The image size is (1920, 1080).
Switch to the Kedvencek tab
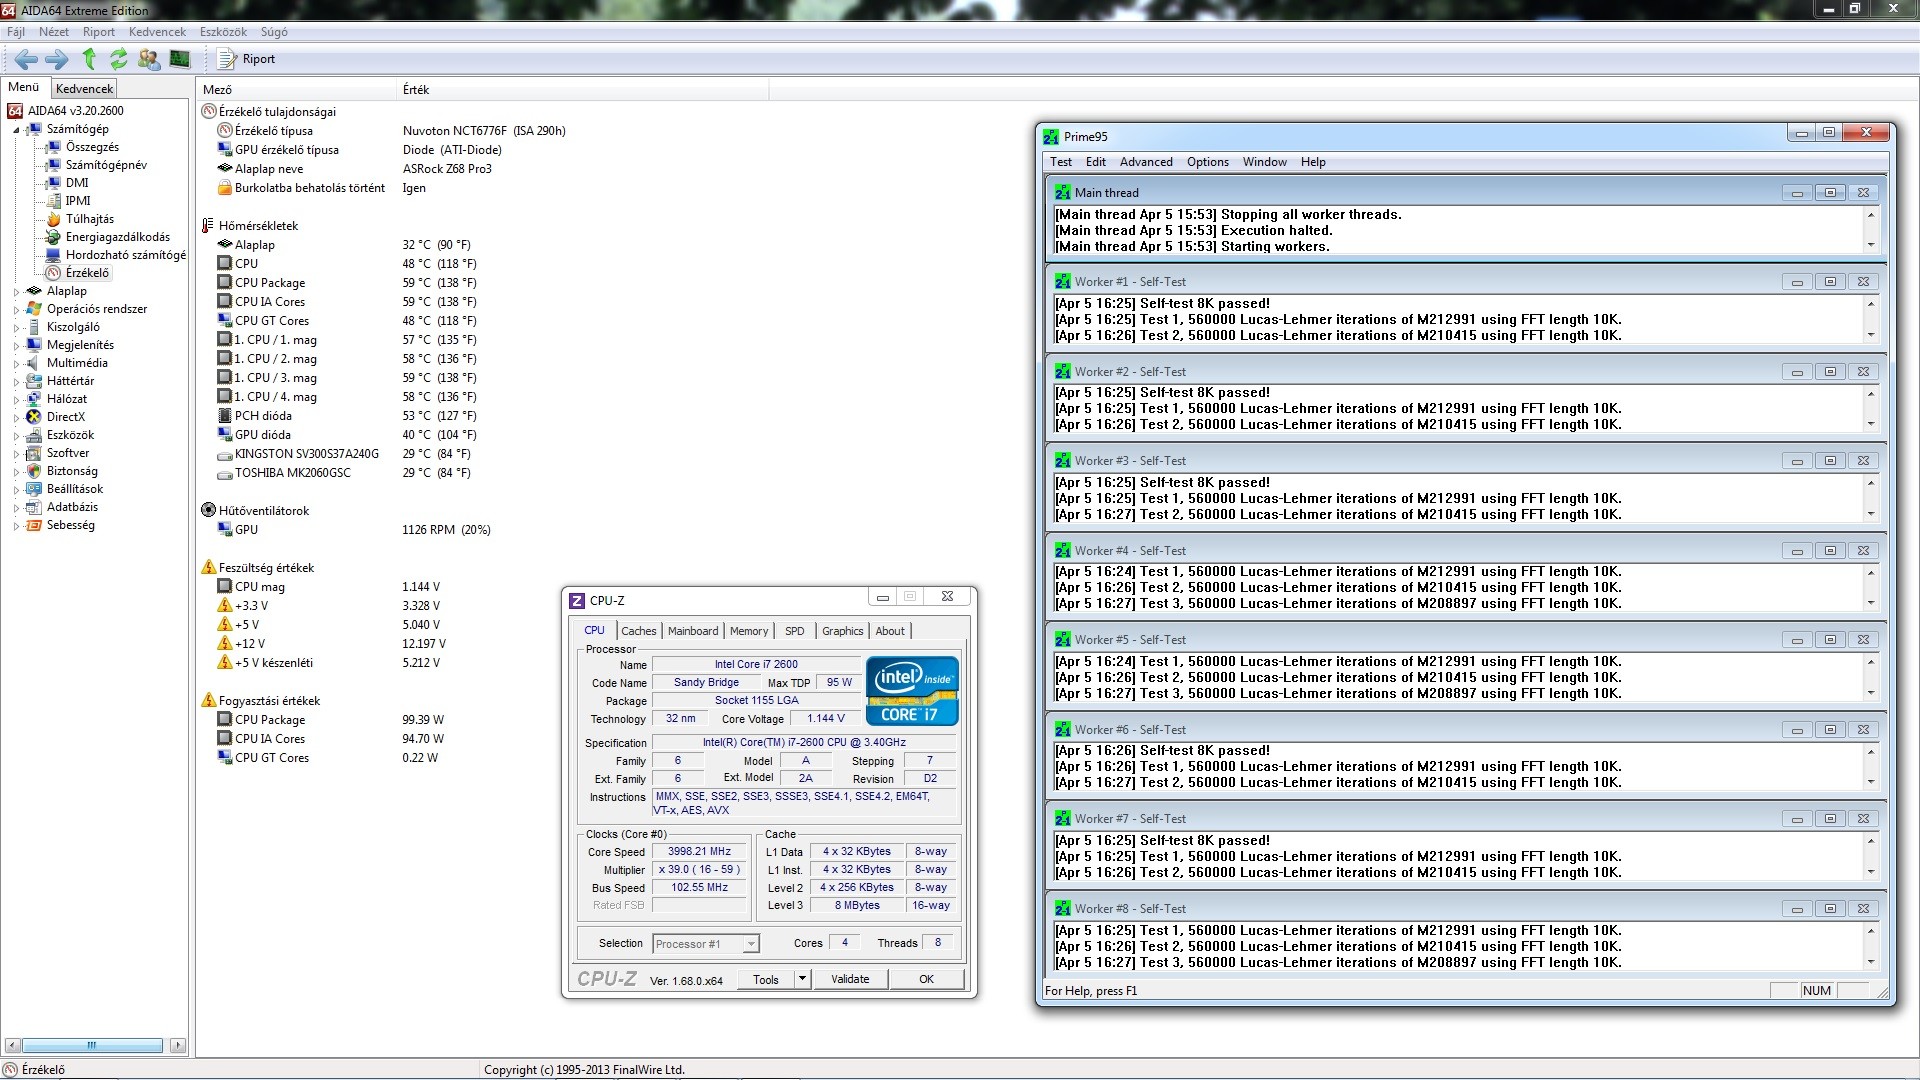point(84,89)
